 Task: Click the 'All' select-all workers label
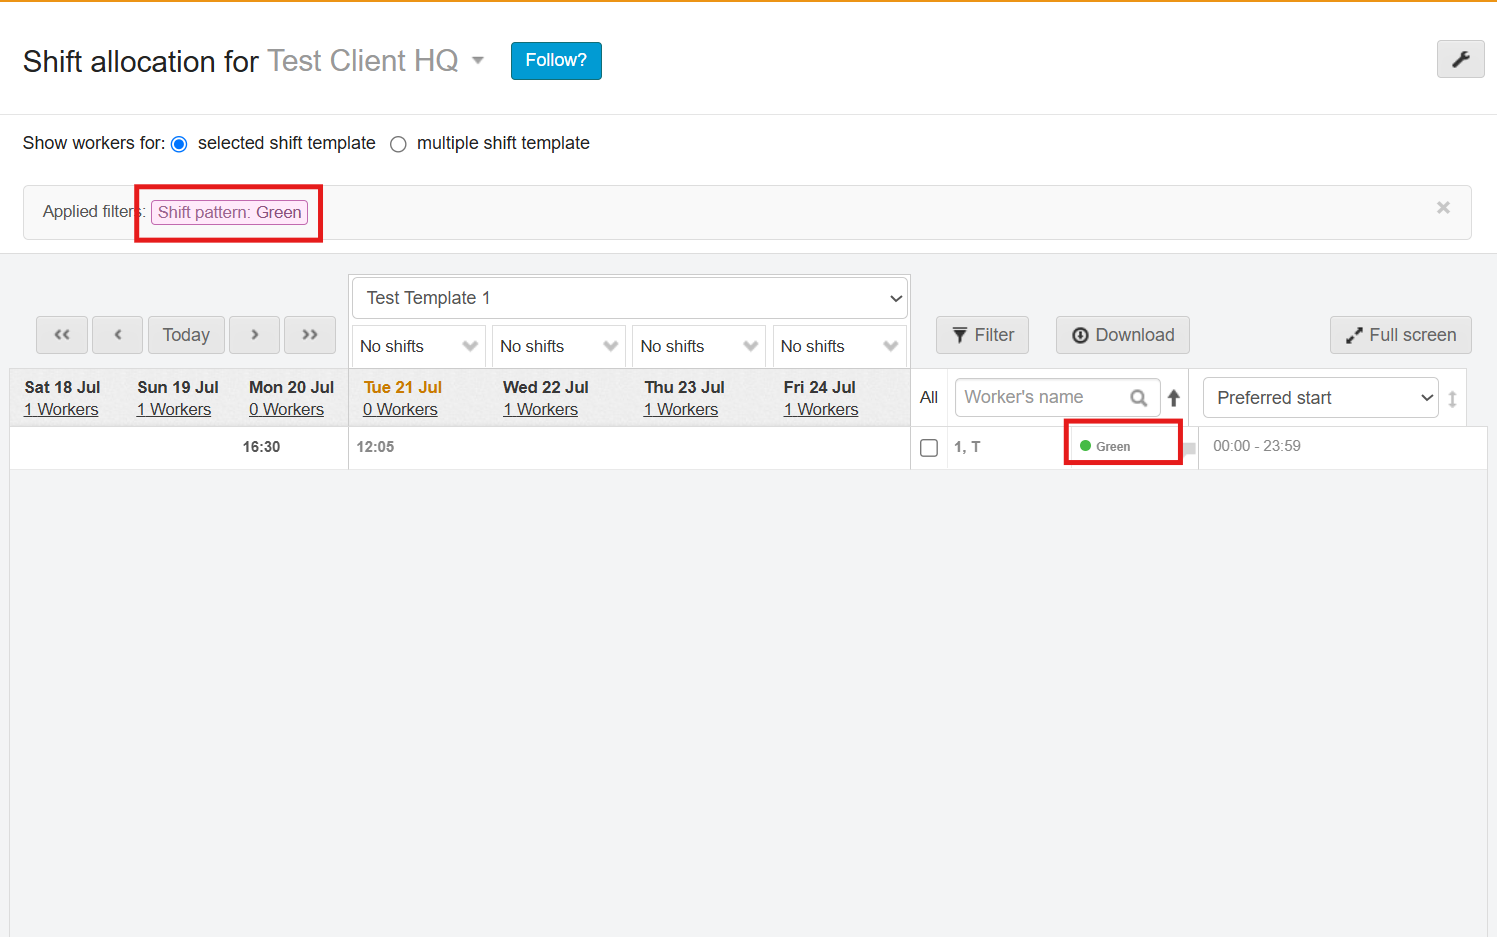pos(929,398)
